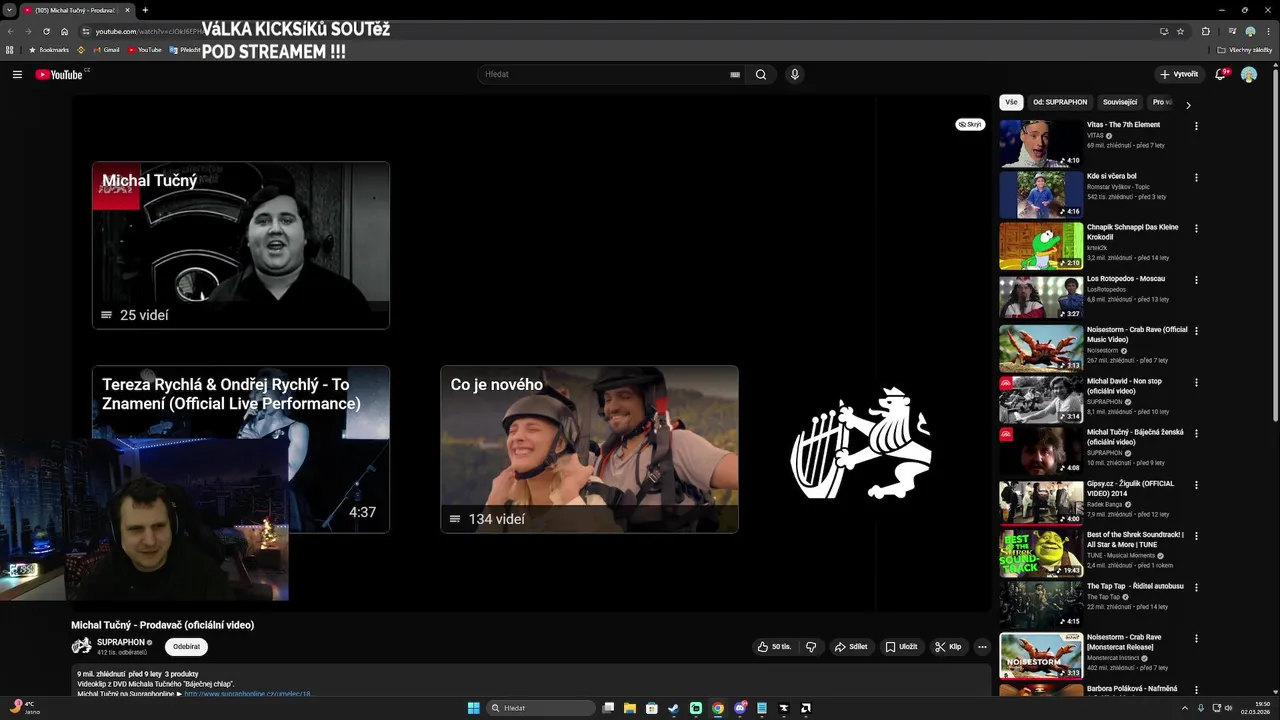Screen dimensions: 1280x720
Task: Hide end screen with Skrýt button
Action: tap(970, 124)
